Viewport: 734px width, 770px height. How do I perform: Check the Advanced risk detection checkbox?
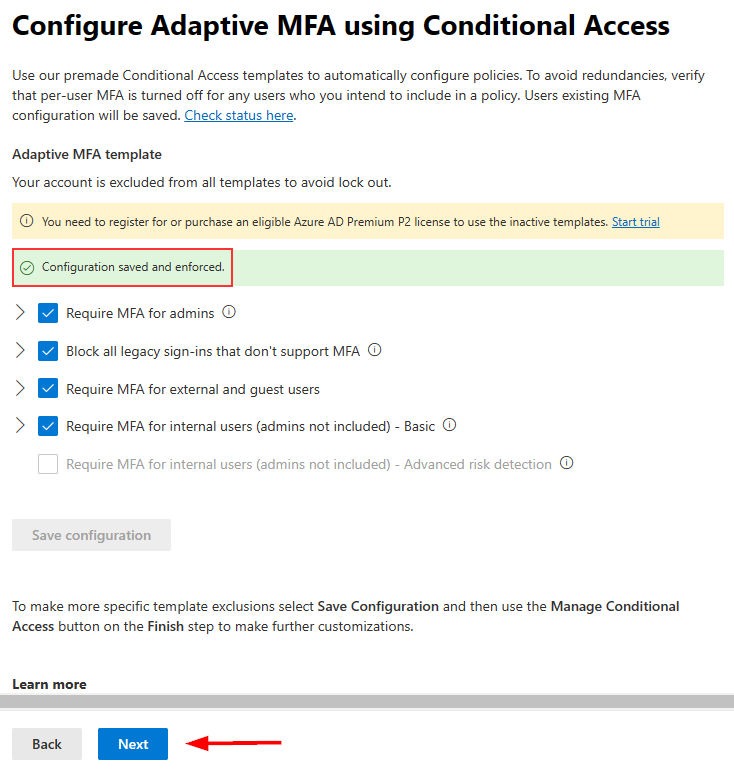pos(48,464)
